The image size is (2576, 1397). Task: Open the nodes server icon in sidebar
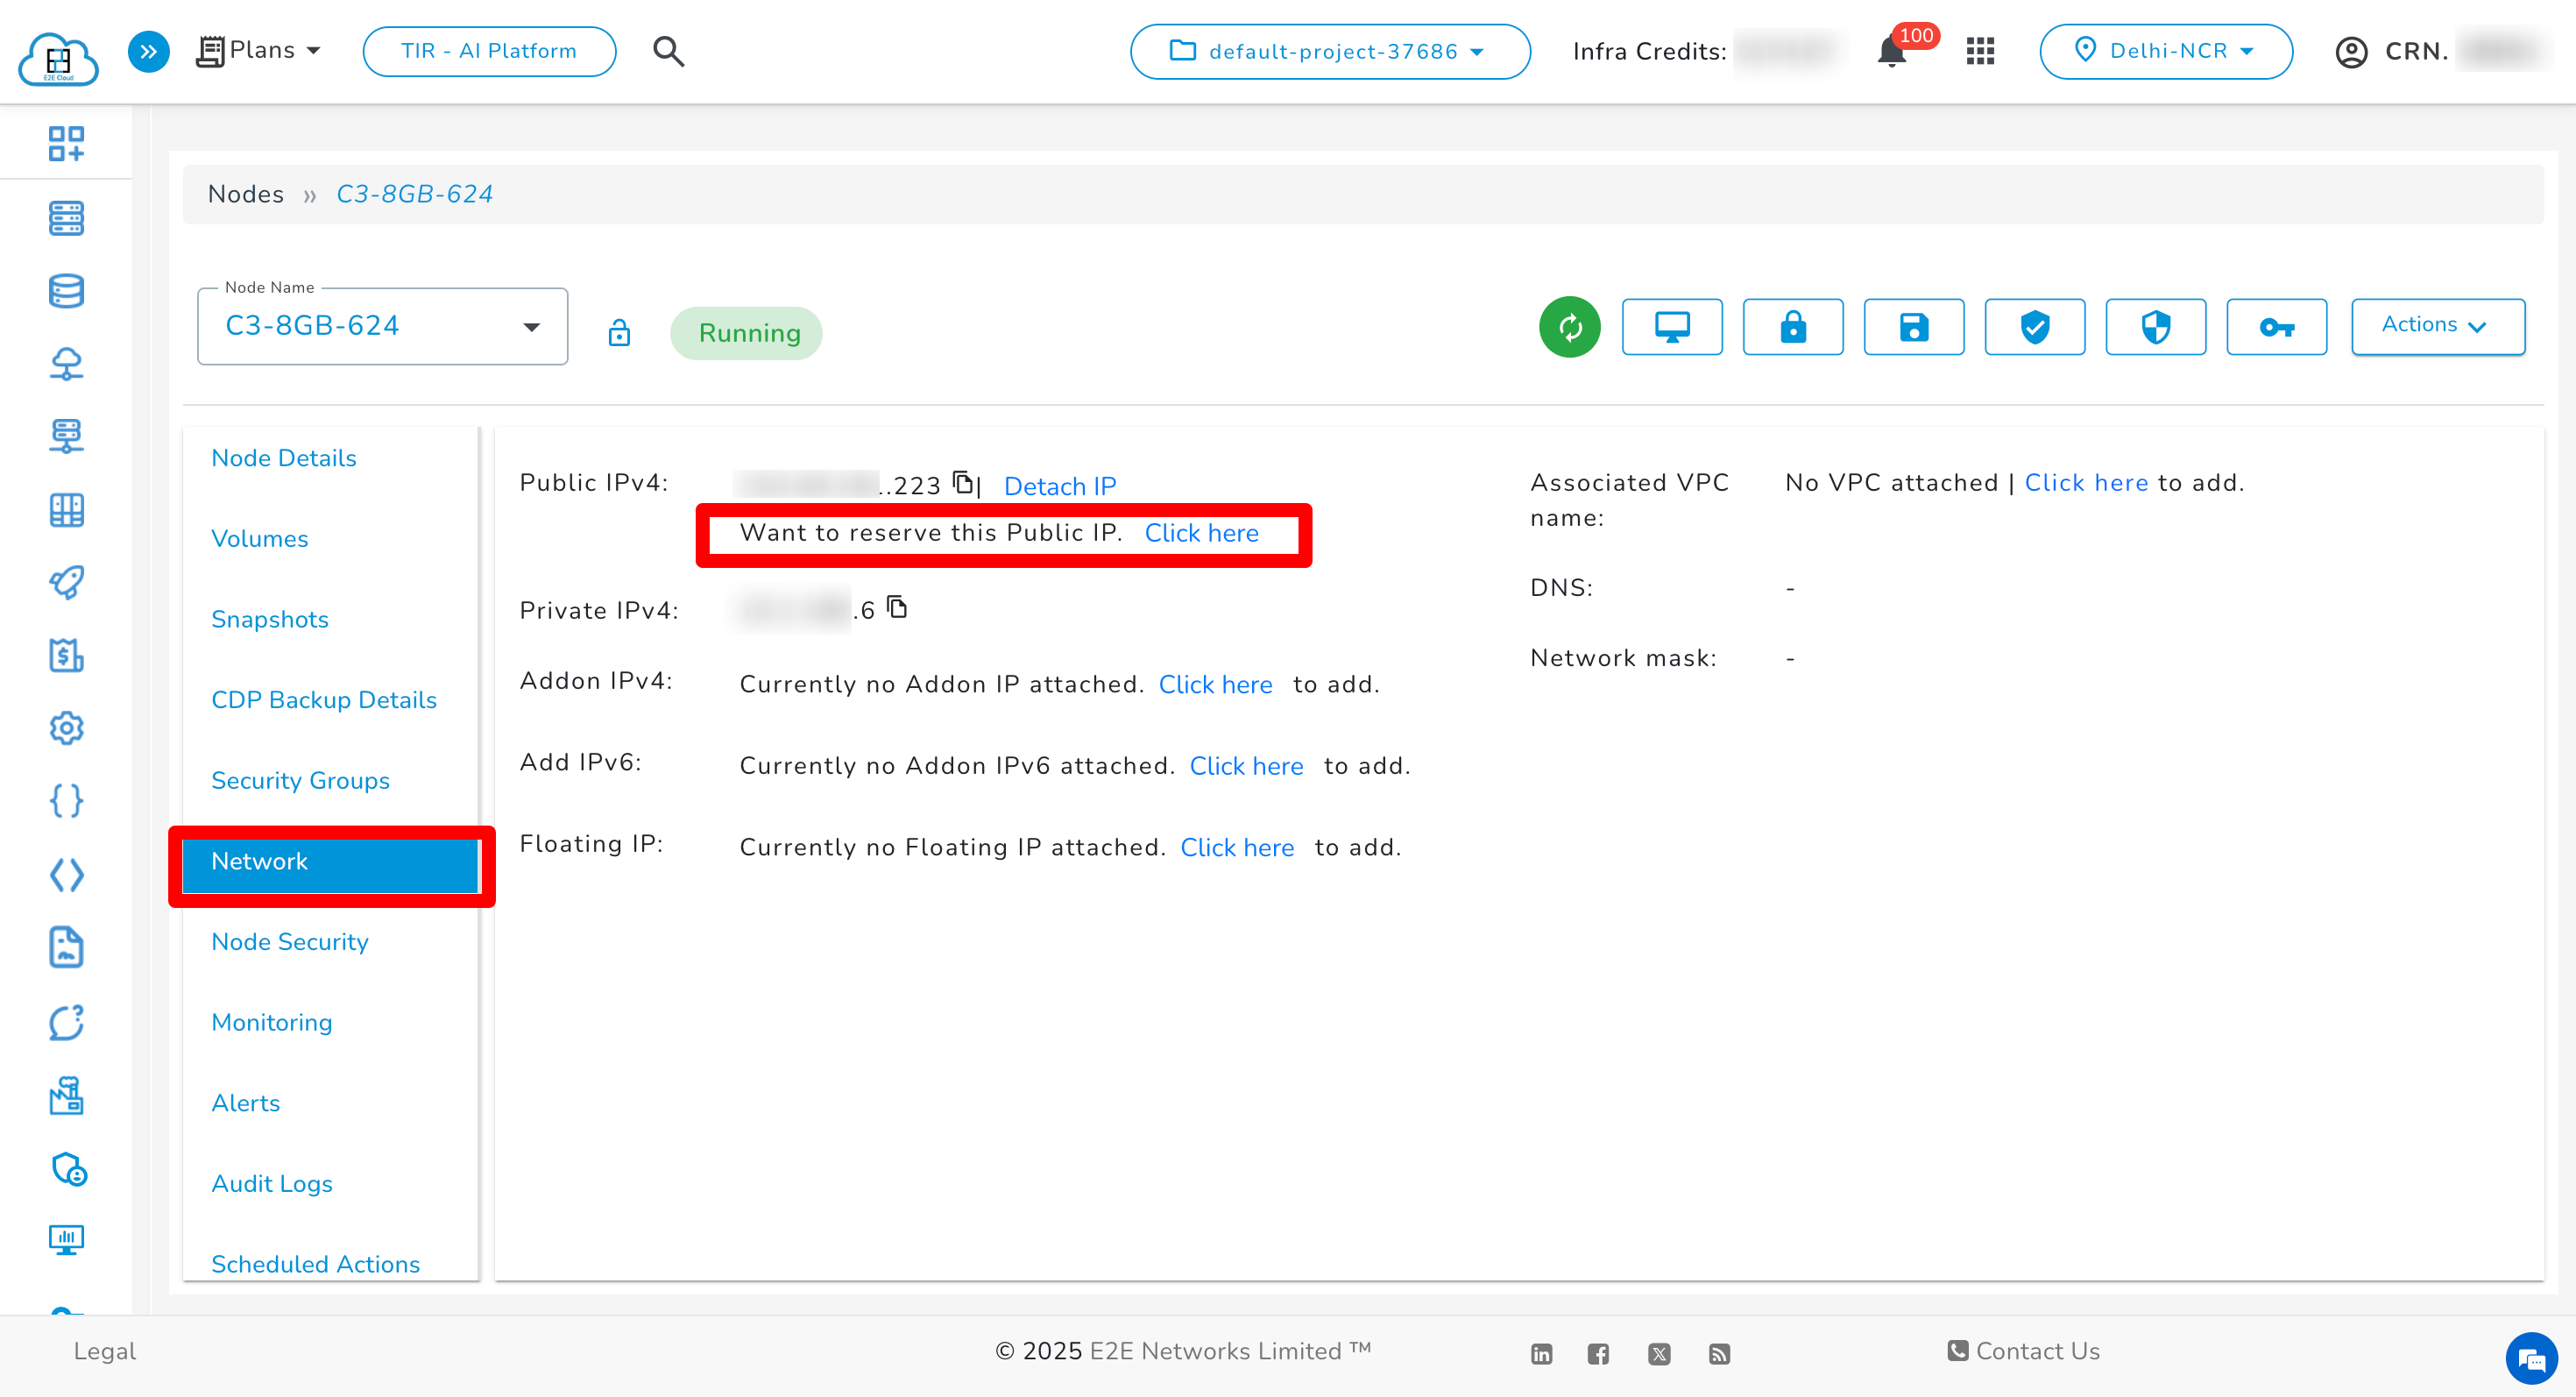click(x=66, y=218)
